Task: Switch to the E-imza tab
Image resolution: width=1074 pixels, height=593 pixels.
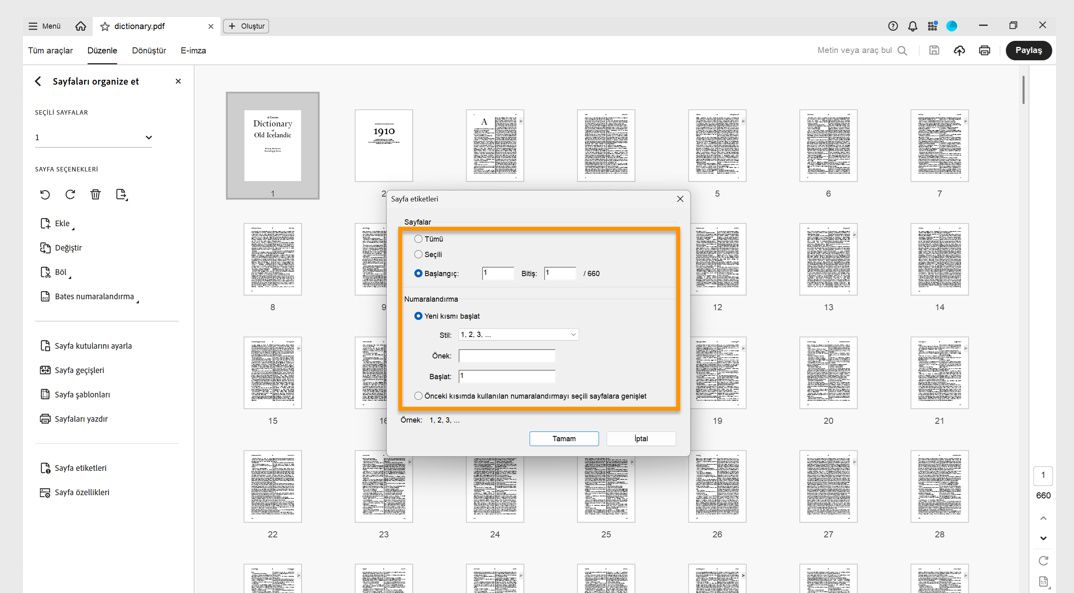Action: tap(193, 51)
